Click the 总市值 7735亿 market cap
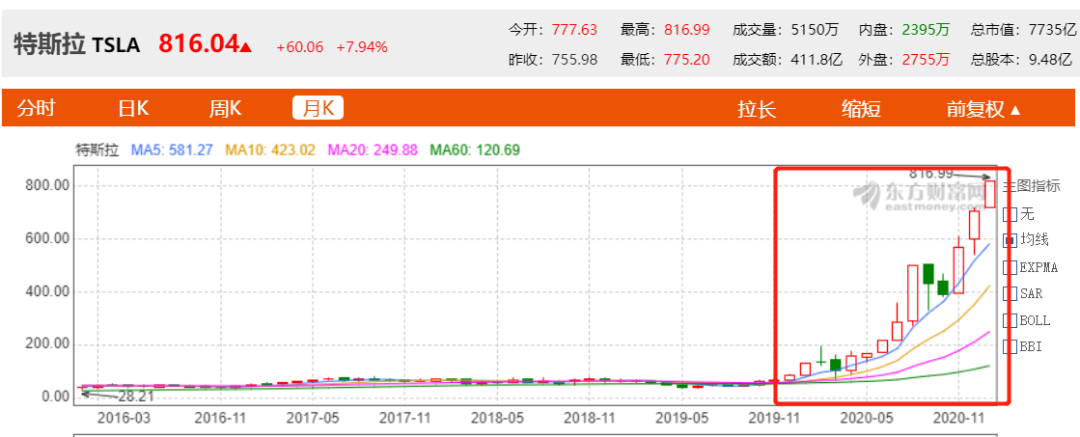The width and height of the screenshot is (1080, 437). coord(1024,30)
